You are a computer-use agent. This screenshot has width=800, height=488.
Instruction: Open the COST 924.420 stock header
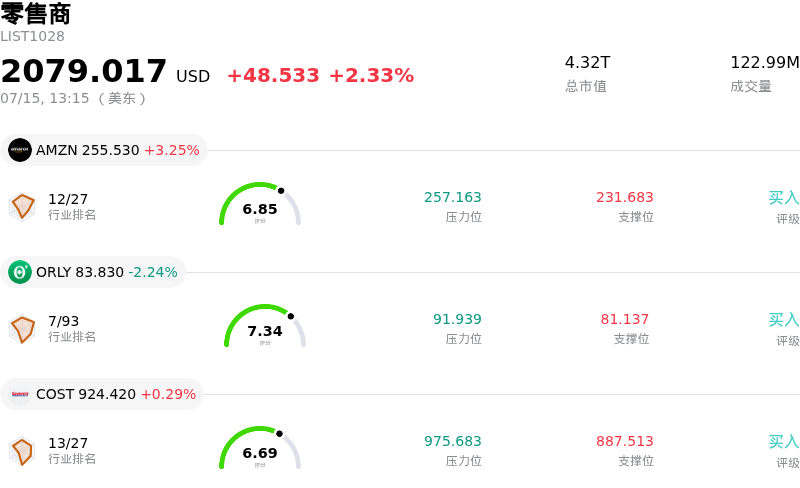coord(102,394)
